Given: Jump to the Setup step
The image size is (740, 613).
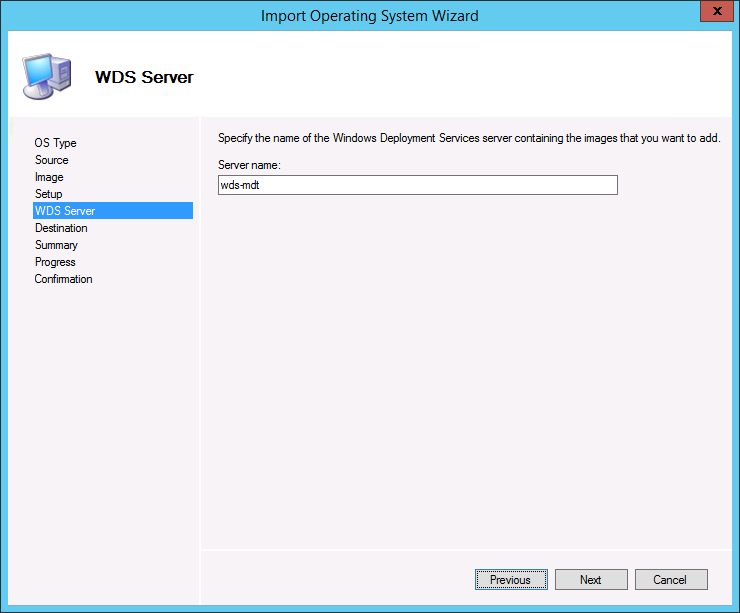Looking at the screenshot, I should pyautogui.click(x=49, y=194).
